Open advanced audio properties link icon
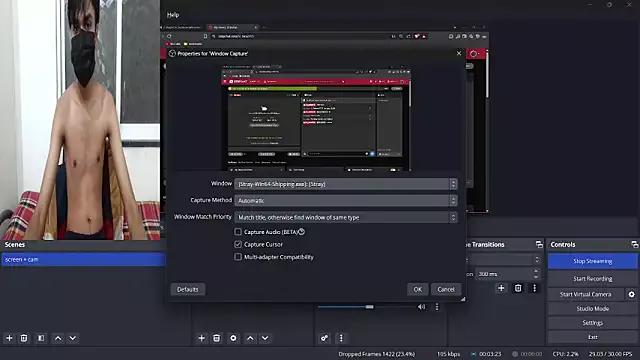This screenshot has height=360, width=640. pyautogui.click(x=324, y=338)
